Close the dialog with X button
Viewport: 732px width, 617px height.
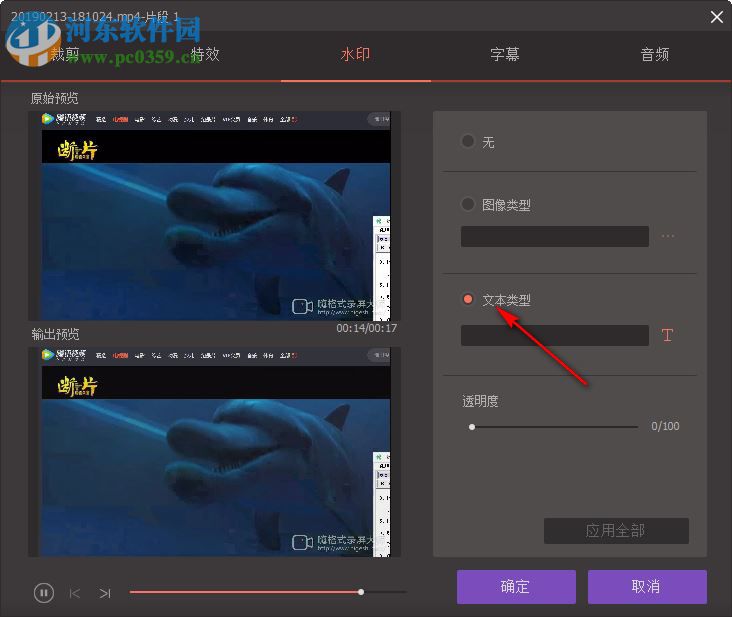coord(717,17)
